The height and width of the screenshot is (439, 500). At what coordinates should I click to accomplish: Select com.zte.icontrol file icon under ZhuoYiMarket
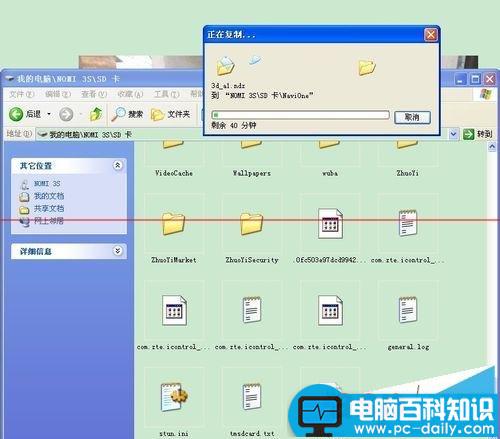click(x=174, y=310)
